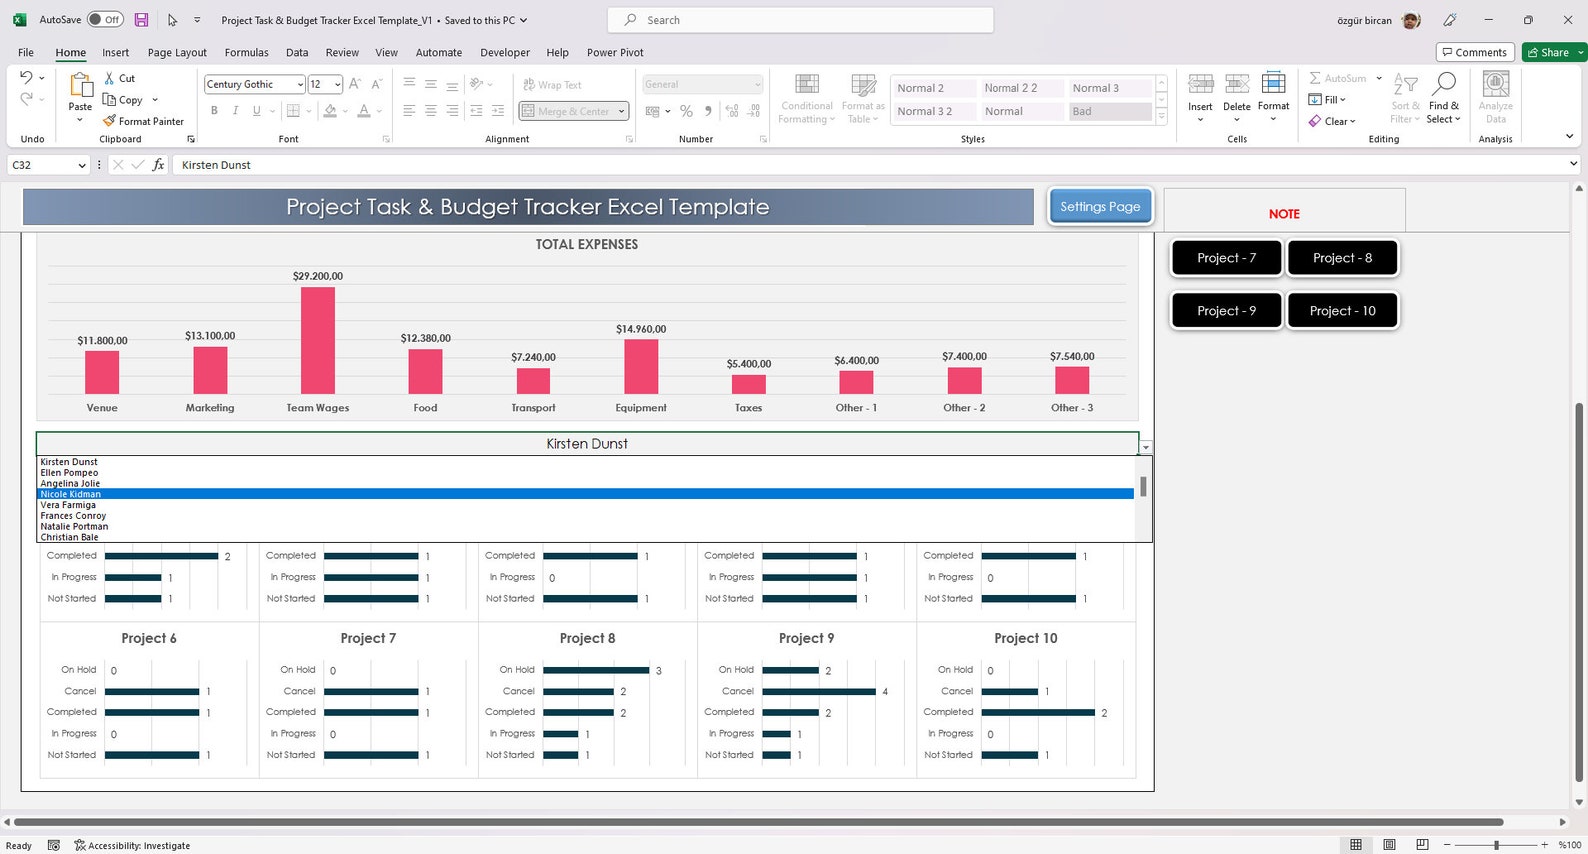The height and width of the screenshot is (854, 1588).
Task: Open the font size dropdown
Action: click(338, 84)
